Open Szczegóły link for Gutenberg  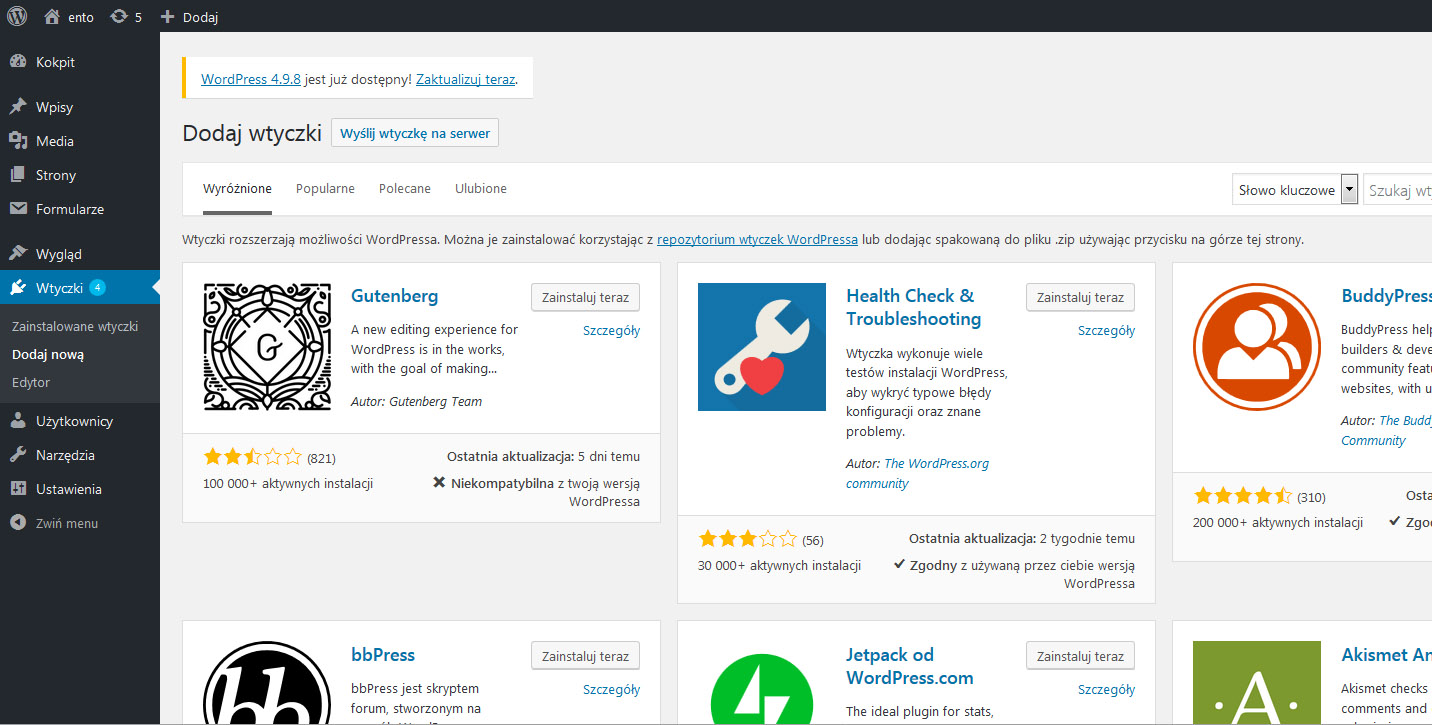(611, 331)
